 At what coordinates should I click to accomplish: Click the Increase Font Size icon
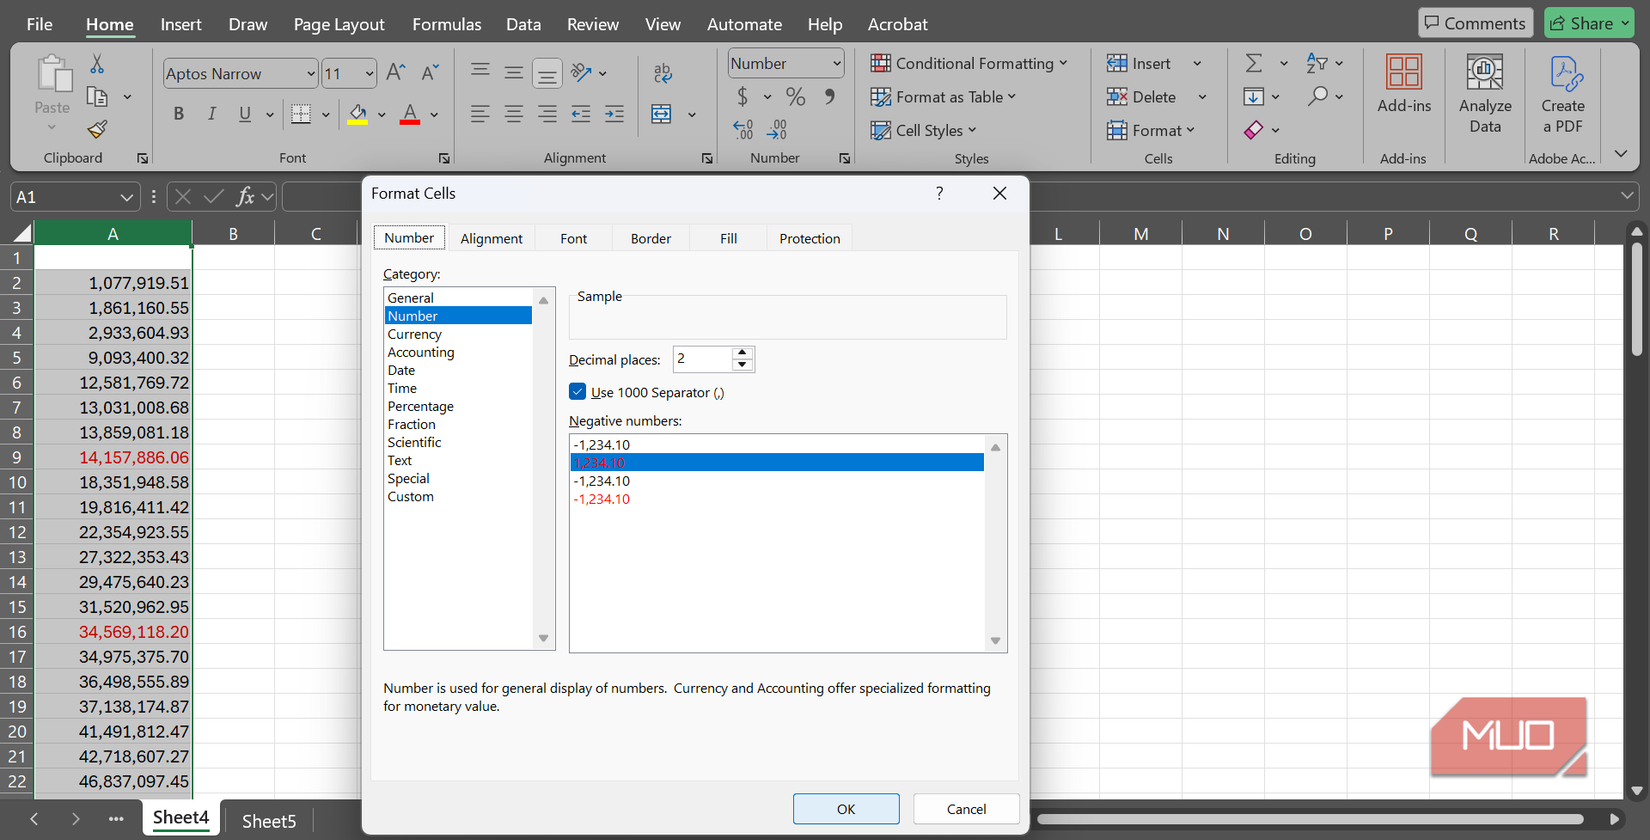[x=396, y=73]
